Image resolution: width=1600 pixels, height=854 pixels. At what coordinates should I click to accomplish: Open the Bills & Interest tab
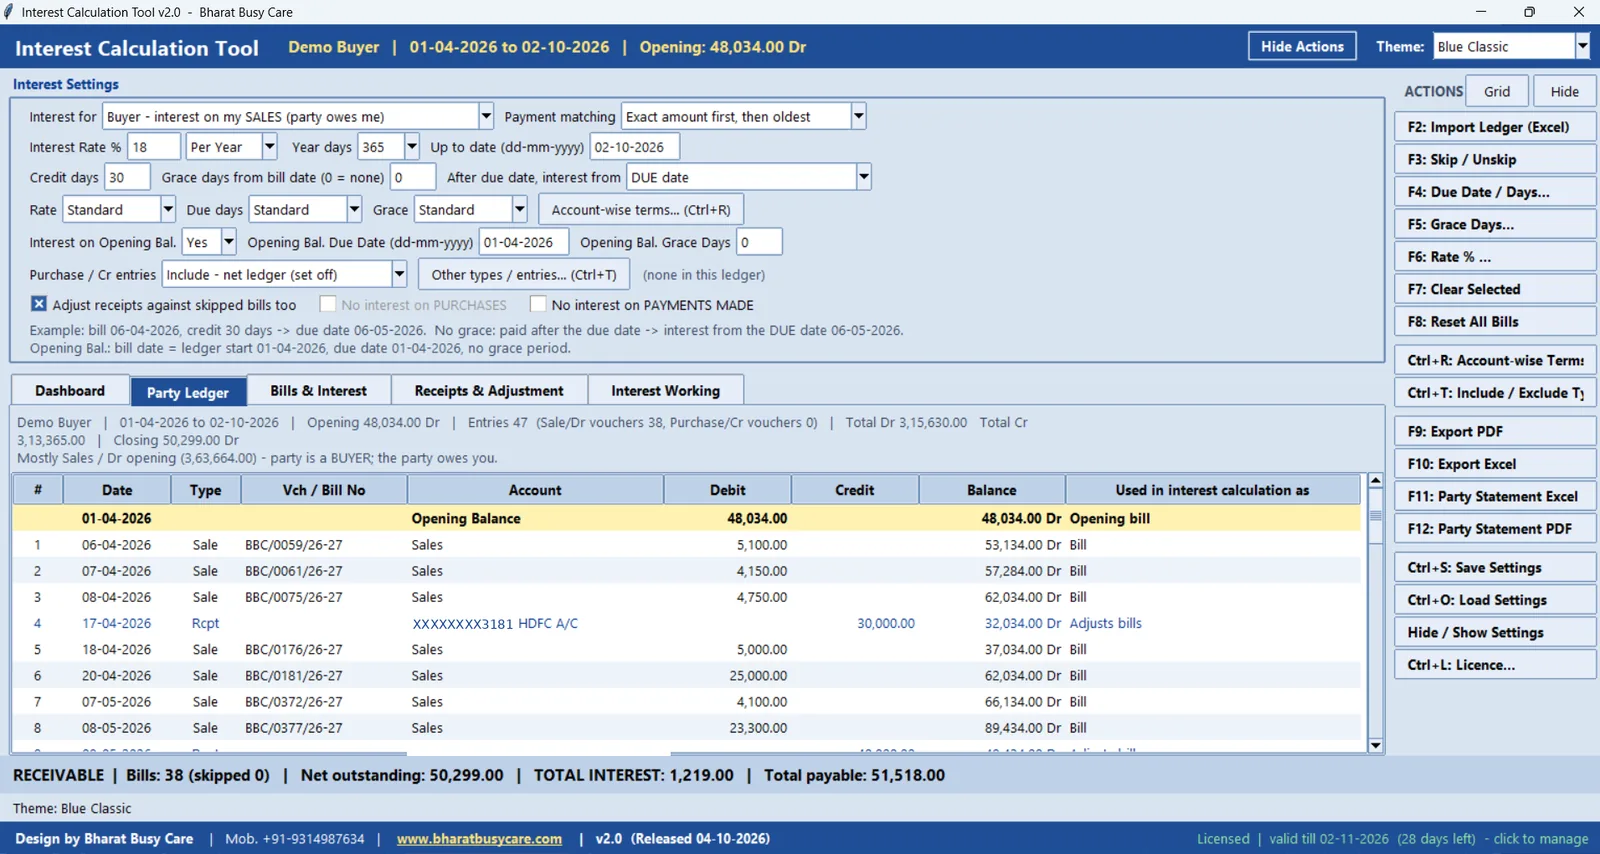click(x=318, y=391)
